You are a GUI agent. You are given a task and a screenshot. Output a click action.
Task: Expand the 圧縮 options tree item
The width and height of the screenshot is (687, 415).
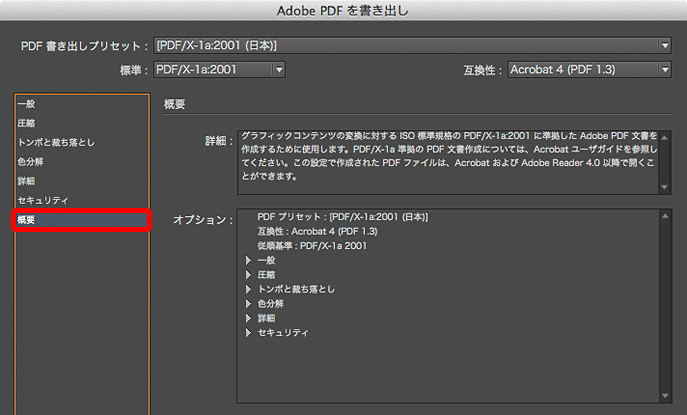point(248,275)
